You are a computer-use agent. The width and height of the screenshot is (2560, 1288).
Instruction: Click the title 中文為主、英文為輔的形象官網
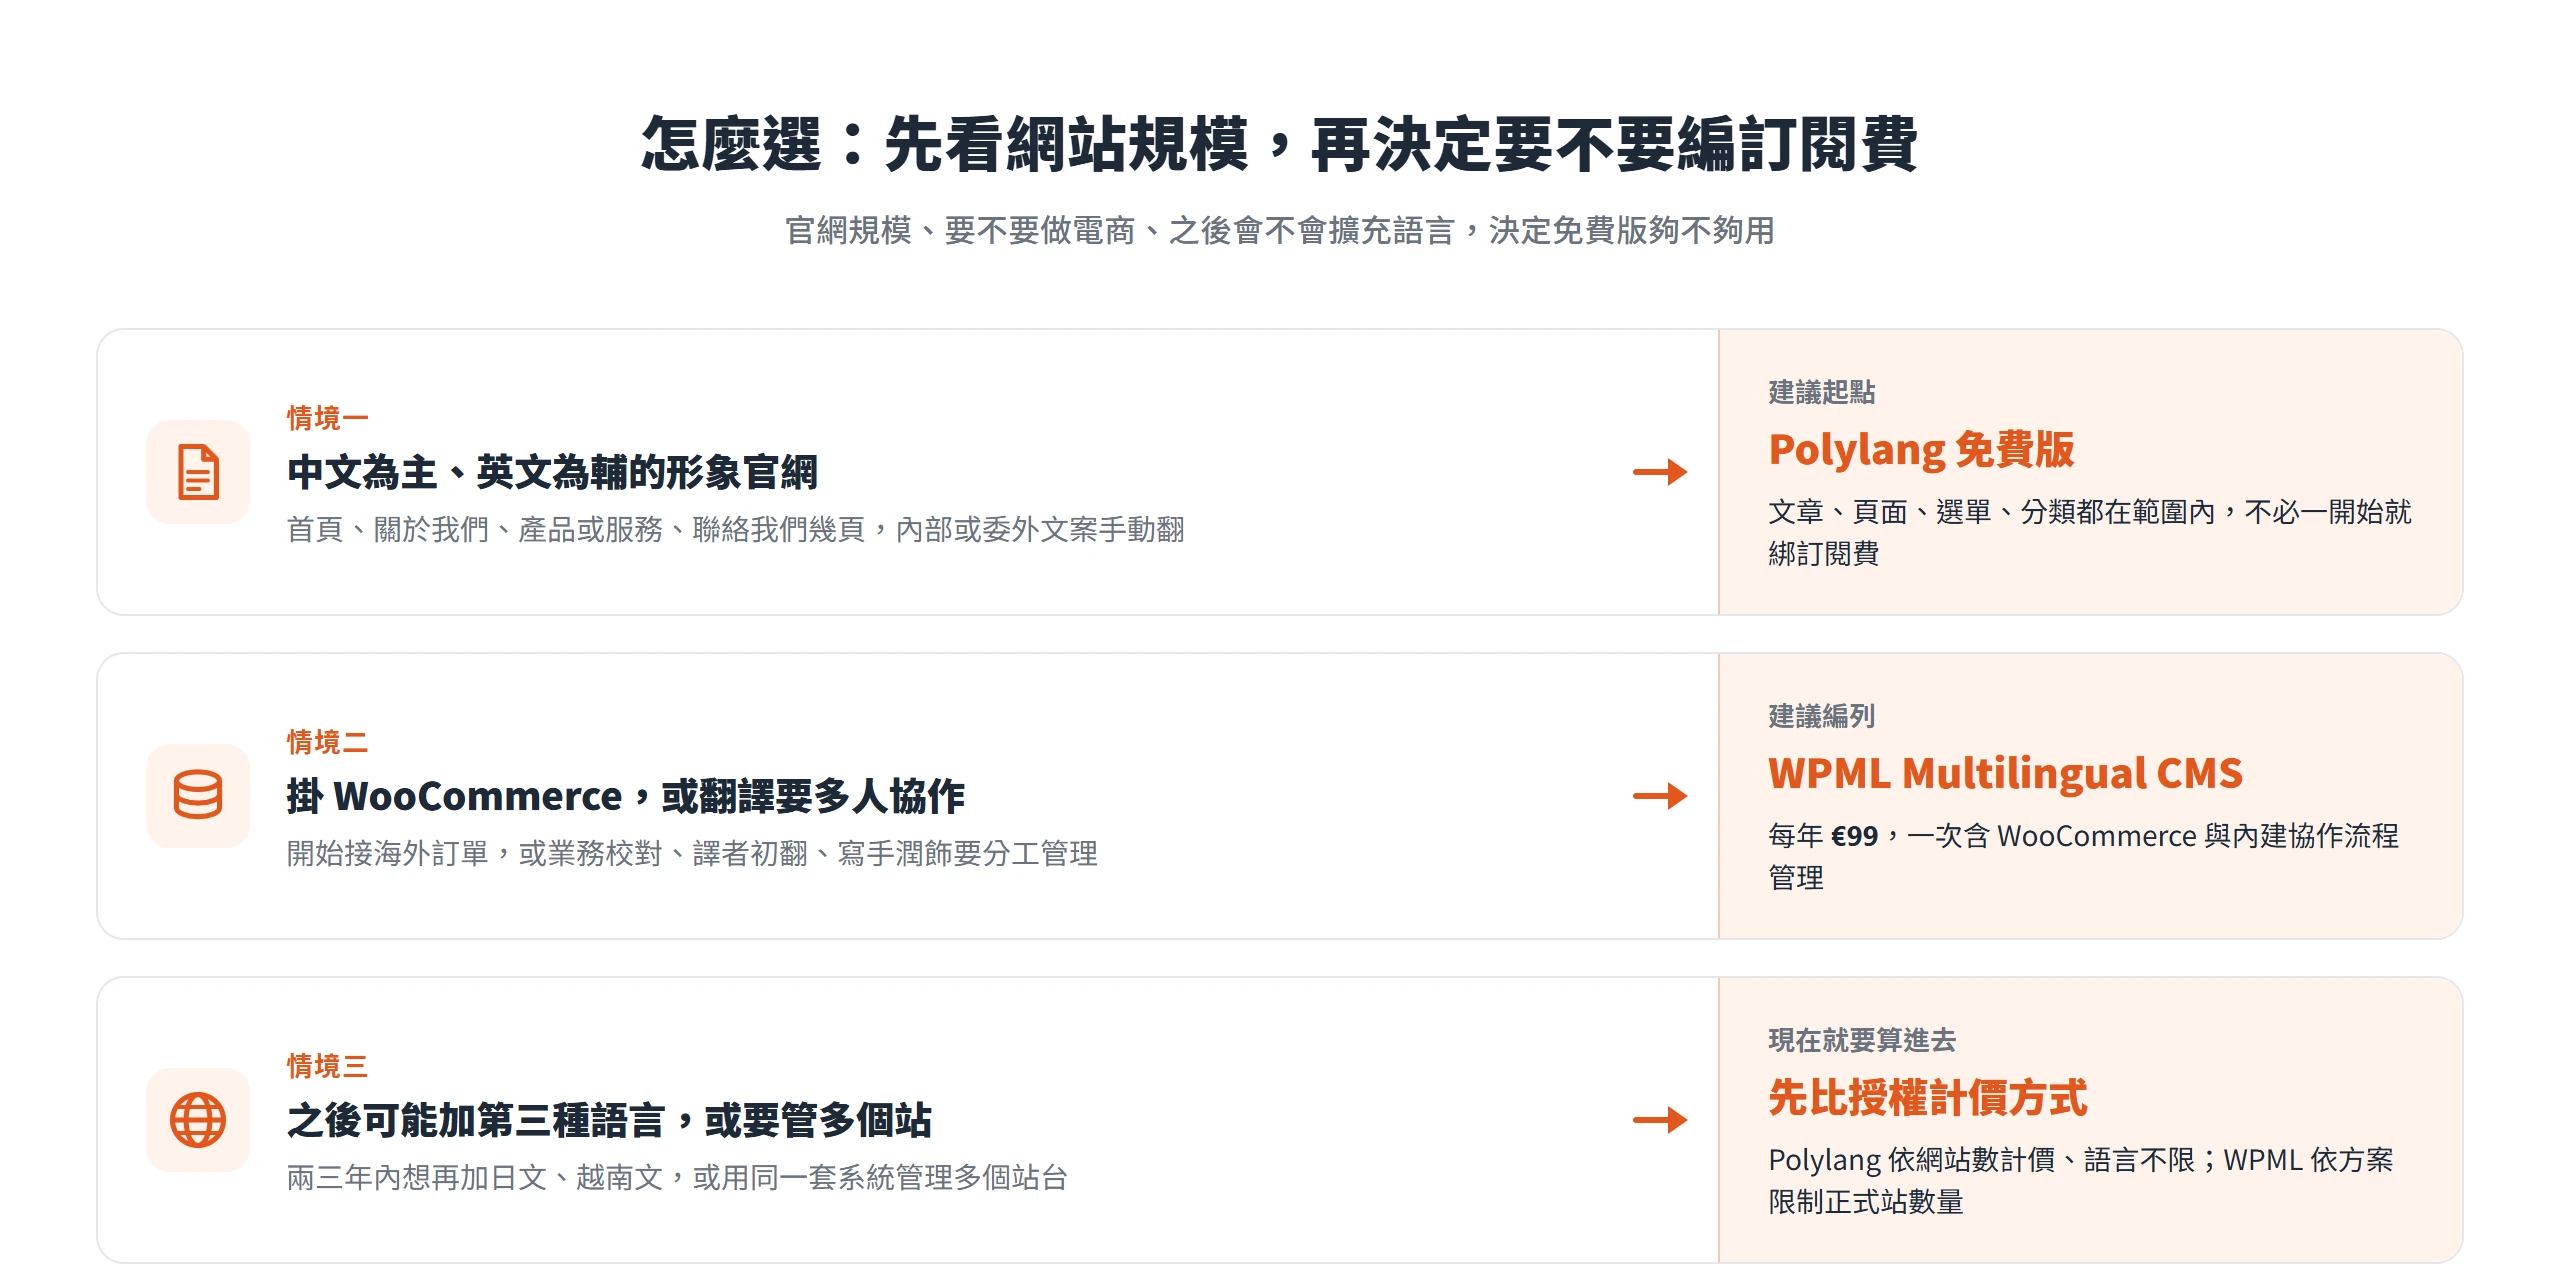click(x=552, y=472)
